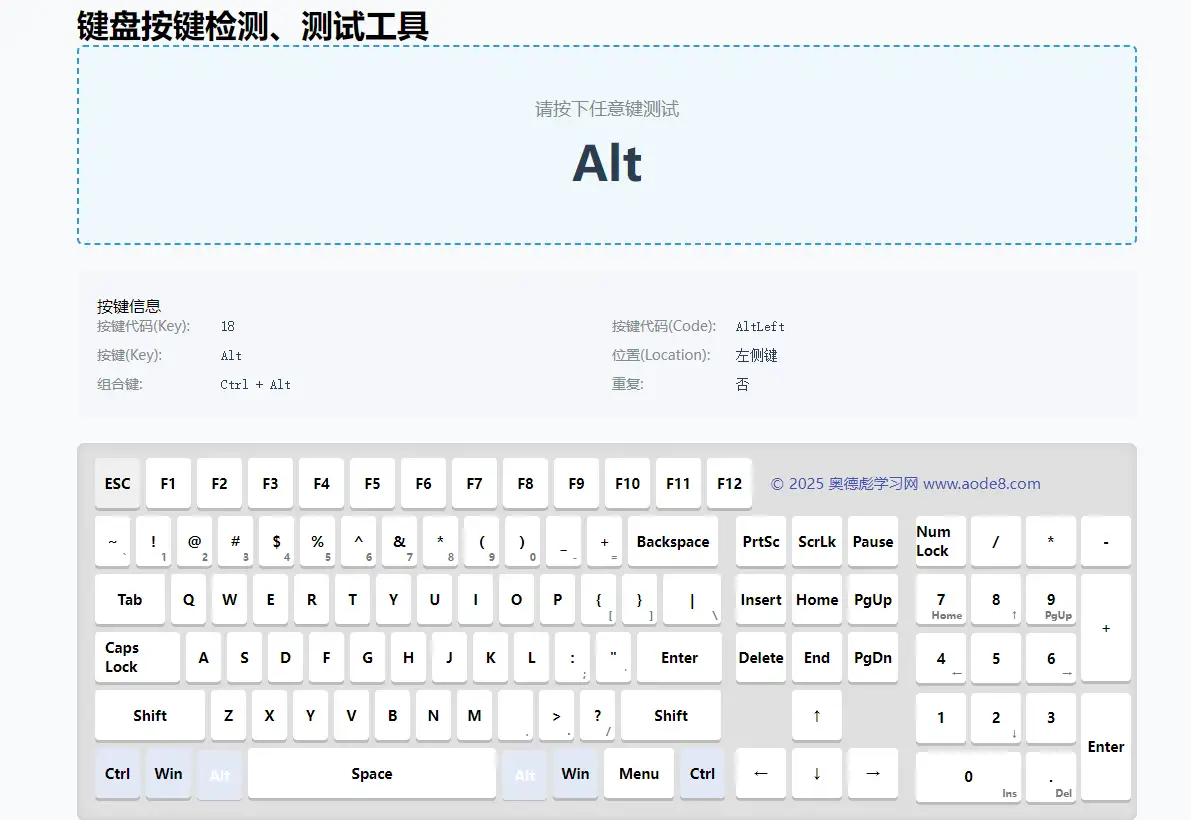The height and width of the screenshot is (820, 1191).
Task: Click the tall numpad Enter key
Action: 1106,746
